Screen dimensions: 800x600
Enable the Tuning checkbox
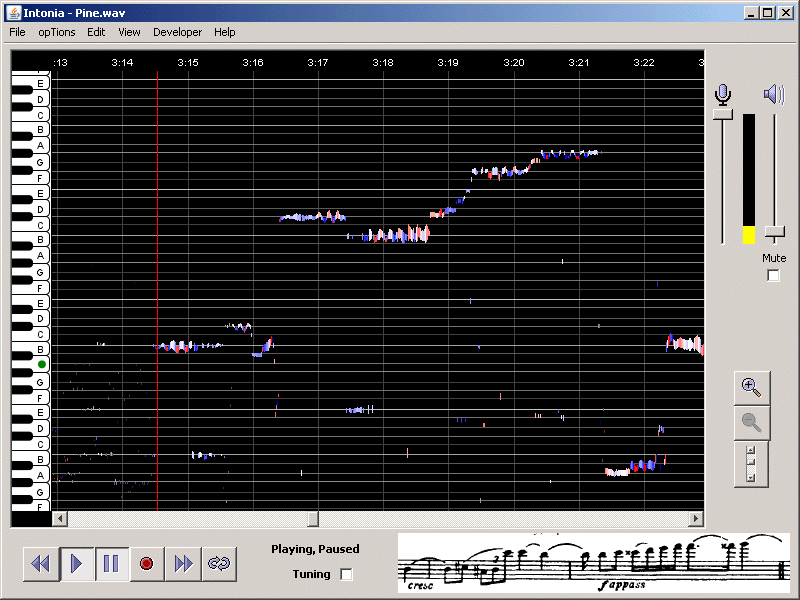coord(346,574)
